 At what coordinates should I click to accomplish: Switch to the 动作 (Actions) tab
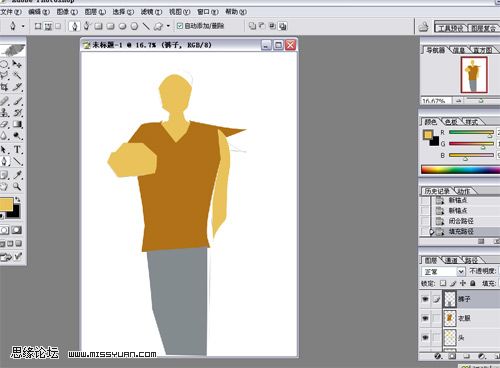point(464,191)
